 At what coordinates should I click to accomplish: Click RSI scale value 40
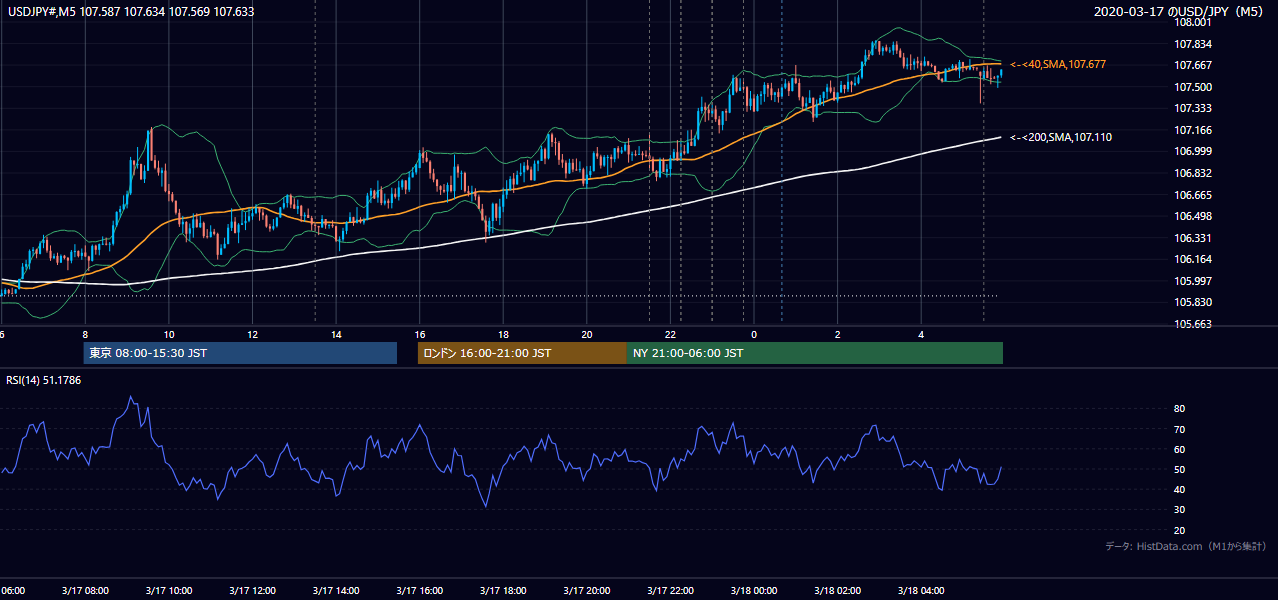point(1180,489)
